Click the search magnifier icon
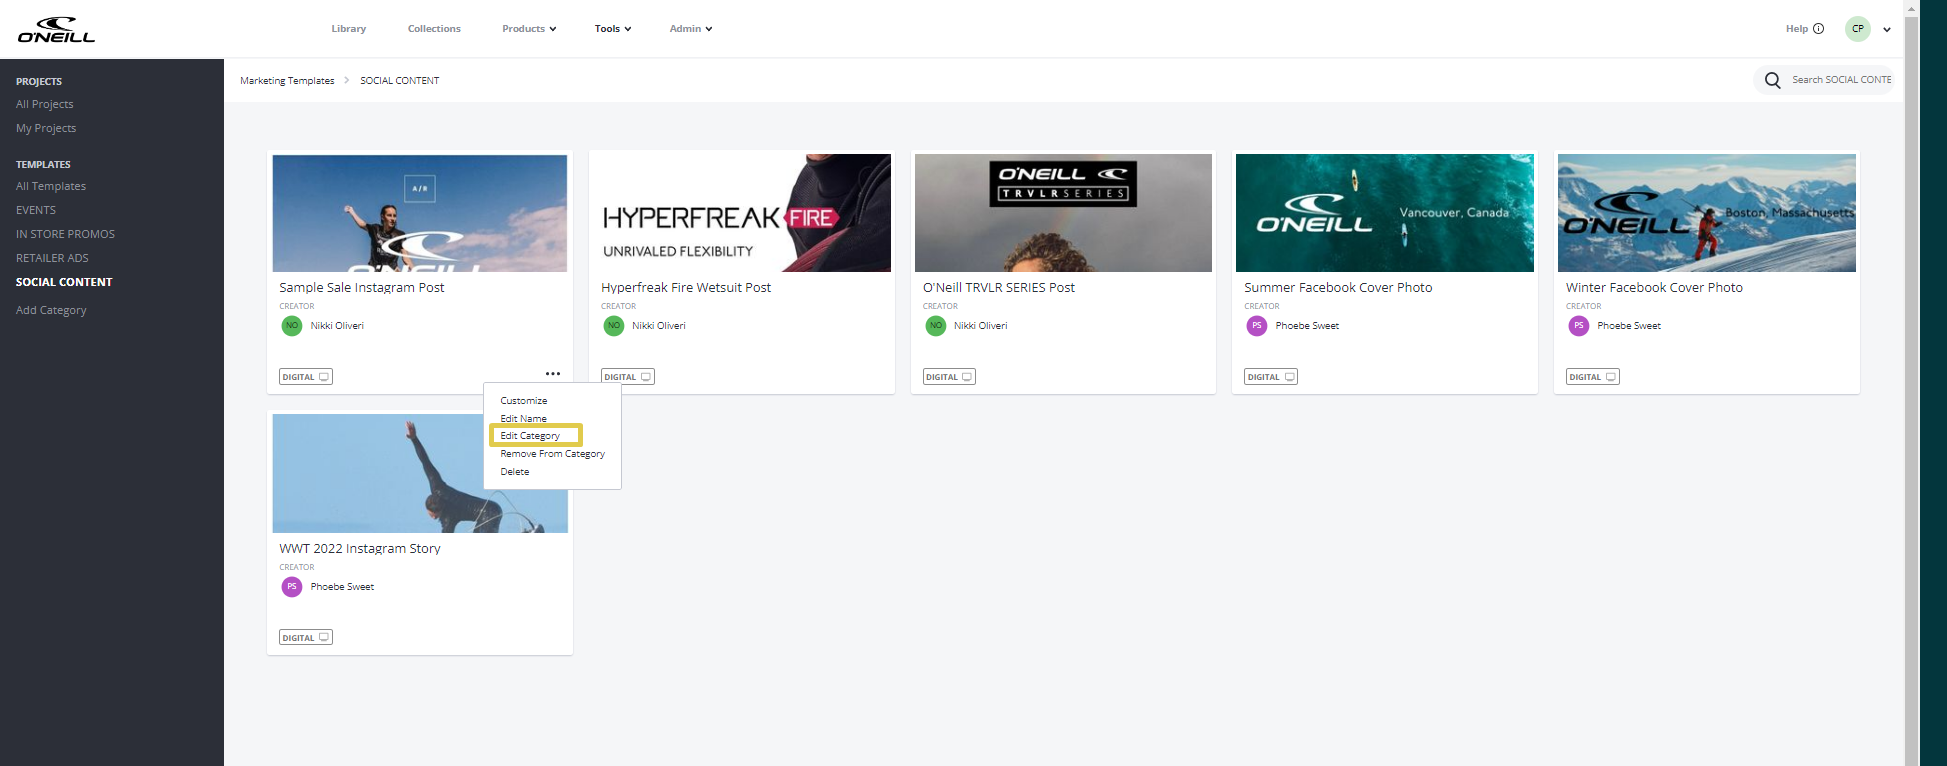 (x=1773, y=80)
